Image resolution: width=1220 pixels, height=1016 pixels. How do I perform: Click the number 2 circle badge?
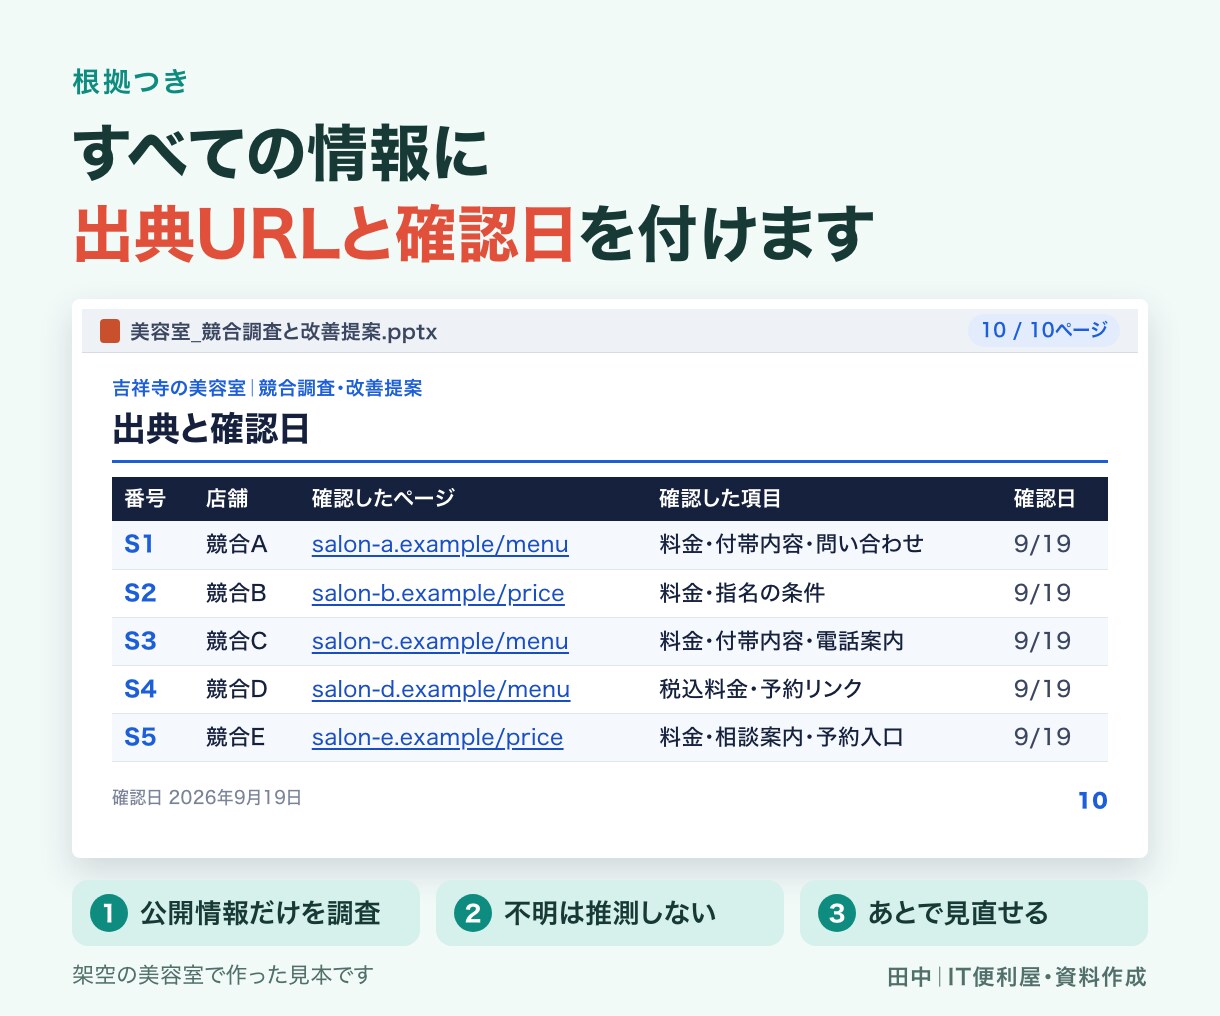click(x=473, y=913)
